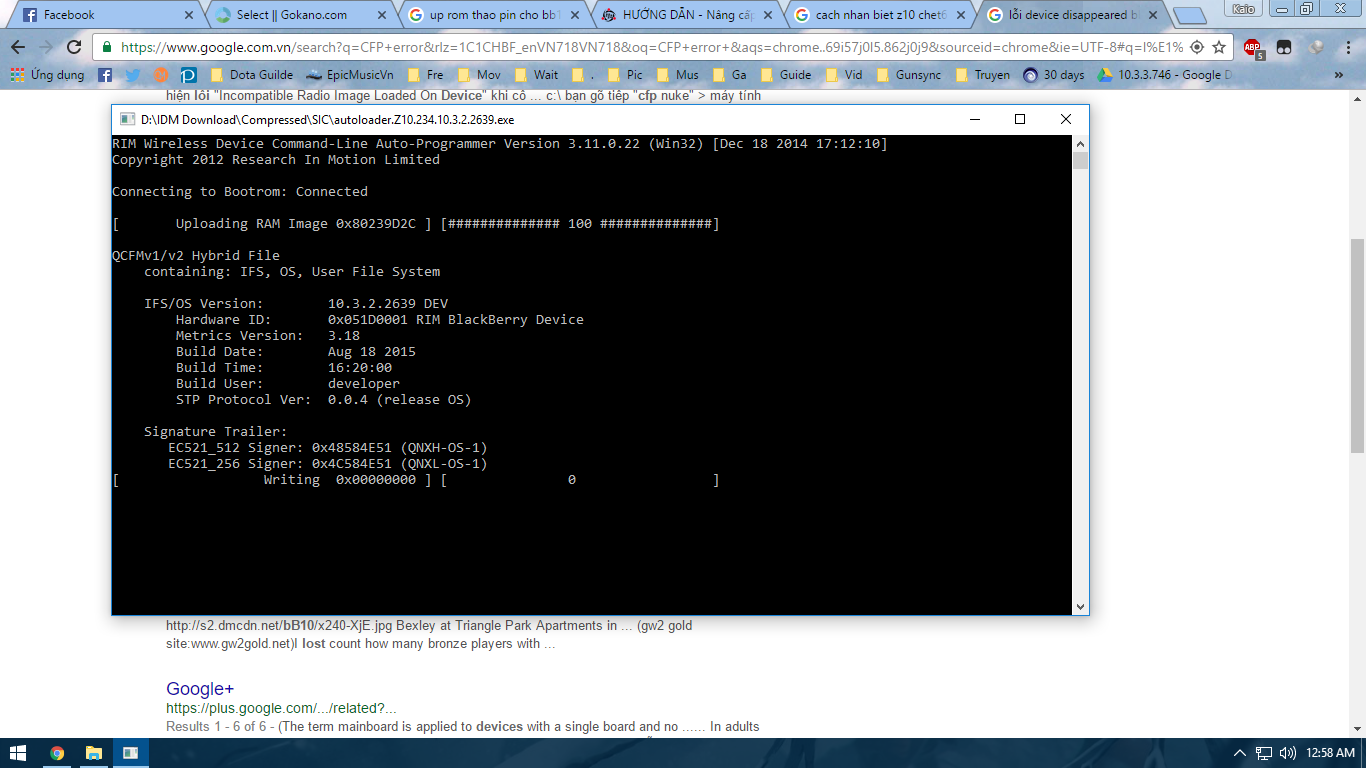This screenshot has height=768, width=1366.
Task: Open the Adblock Plus extension icon
Action: pyautogui.click(x=1253, y=47)
